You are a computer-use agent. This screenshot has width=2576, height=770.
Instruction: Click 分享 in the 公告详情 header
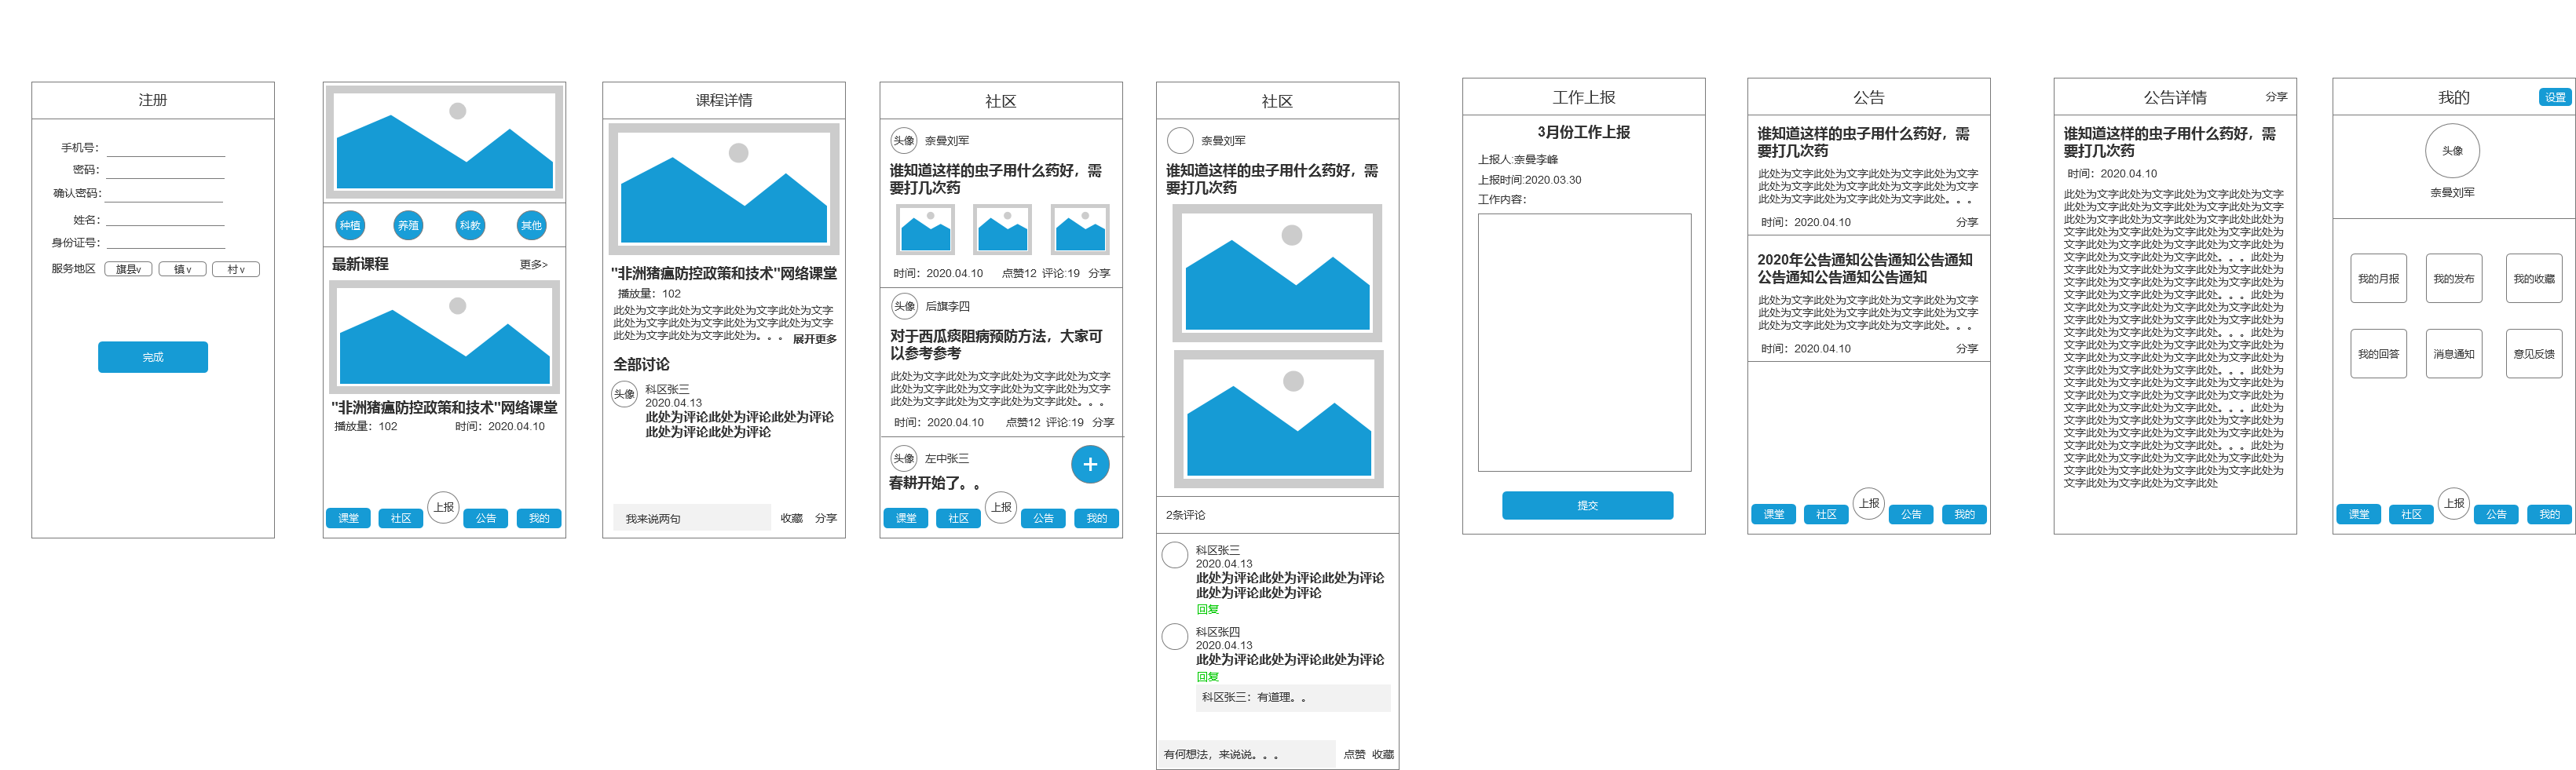(x=2276, y=97)
